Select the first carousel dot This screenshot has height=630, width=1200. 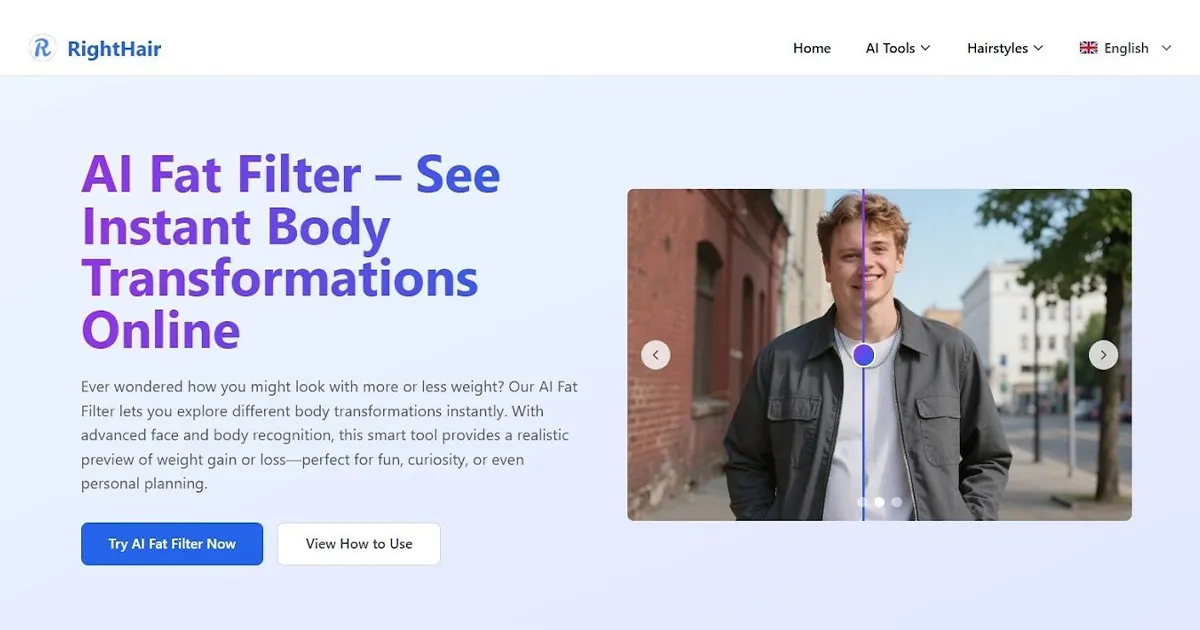coord(862,502)
